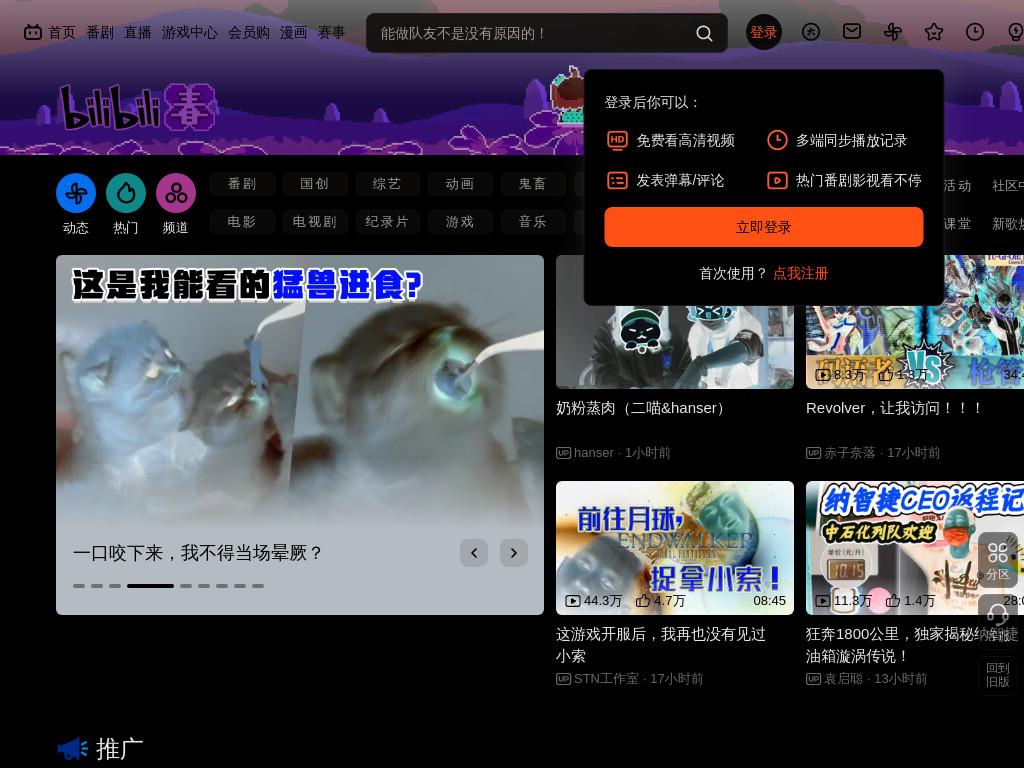Open the Revolver video thumbnail
1024x768 pixels.
pyautogui.click(x=915, y=346)
